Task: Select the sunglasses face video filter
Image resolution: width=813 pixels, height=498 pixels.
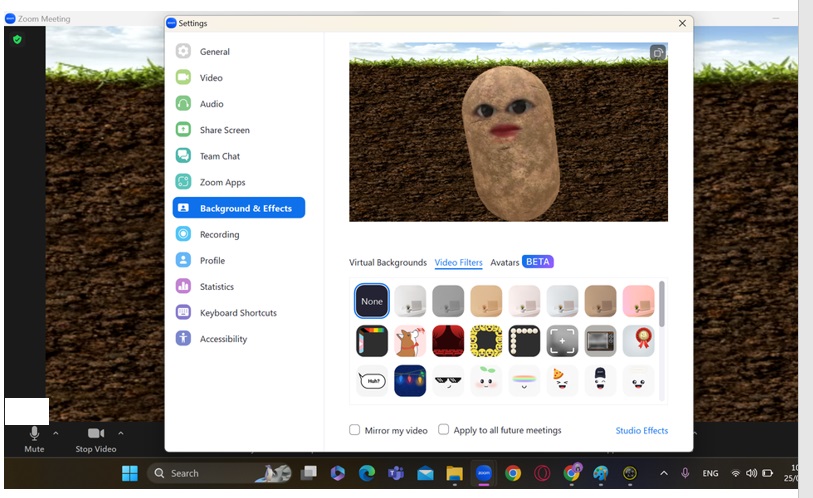Action: [x=448, y=381]
